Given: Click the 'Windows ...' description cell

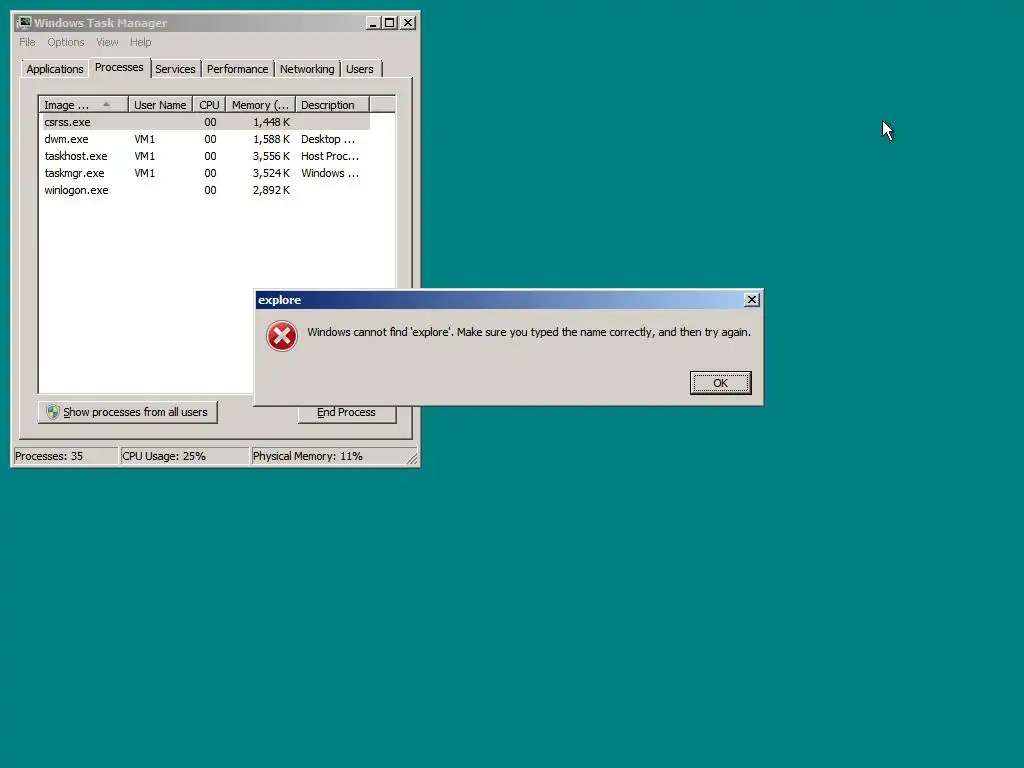Looking at the screenshot, I should pos(330,173).
